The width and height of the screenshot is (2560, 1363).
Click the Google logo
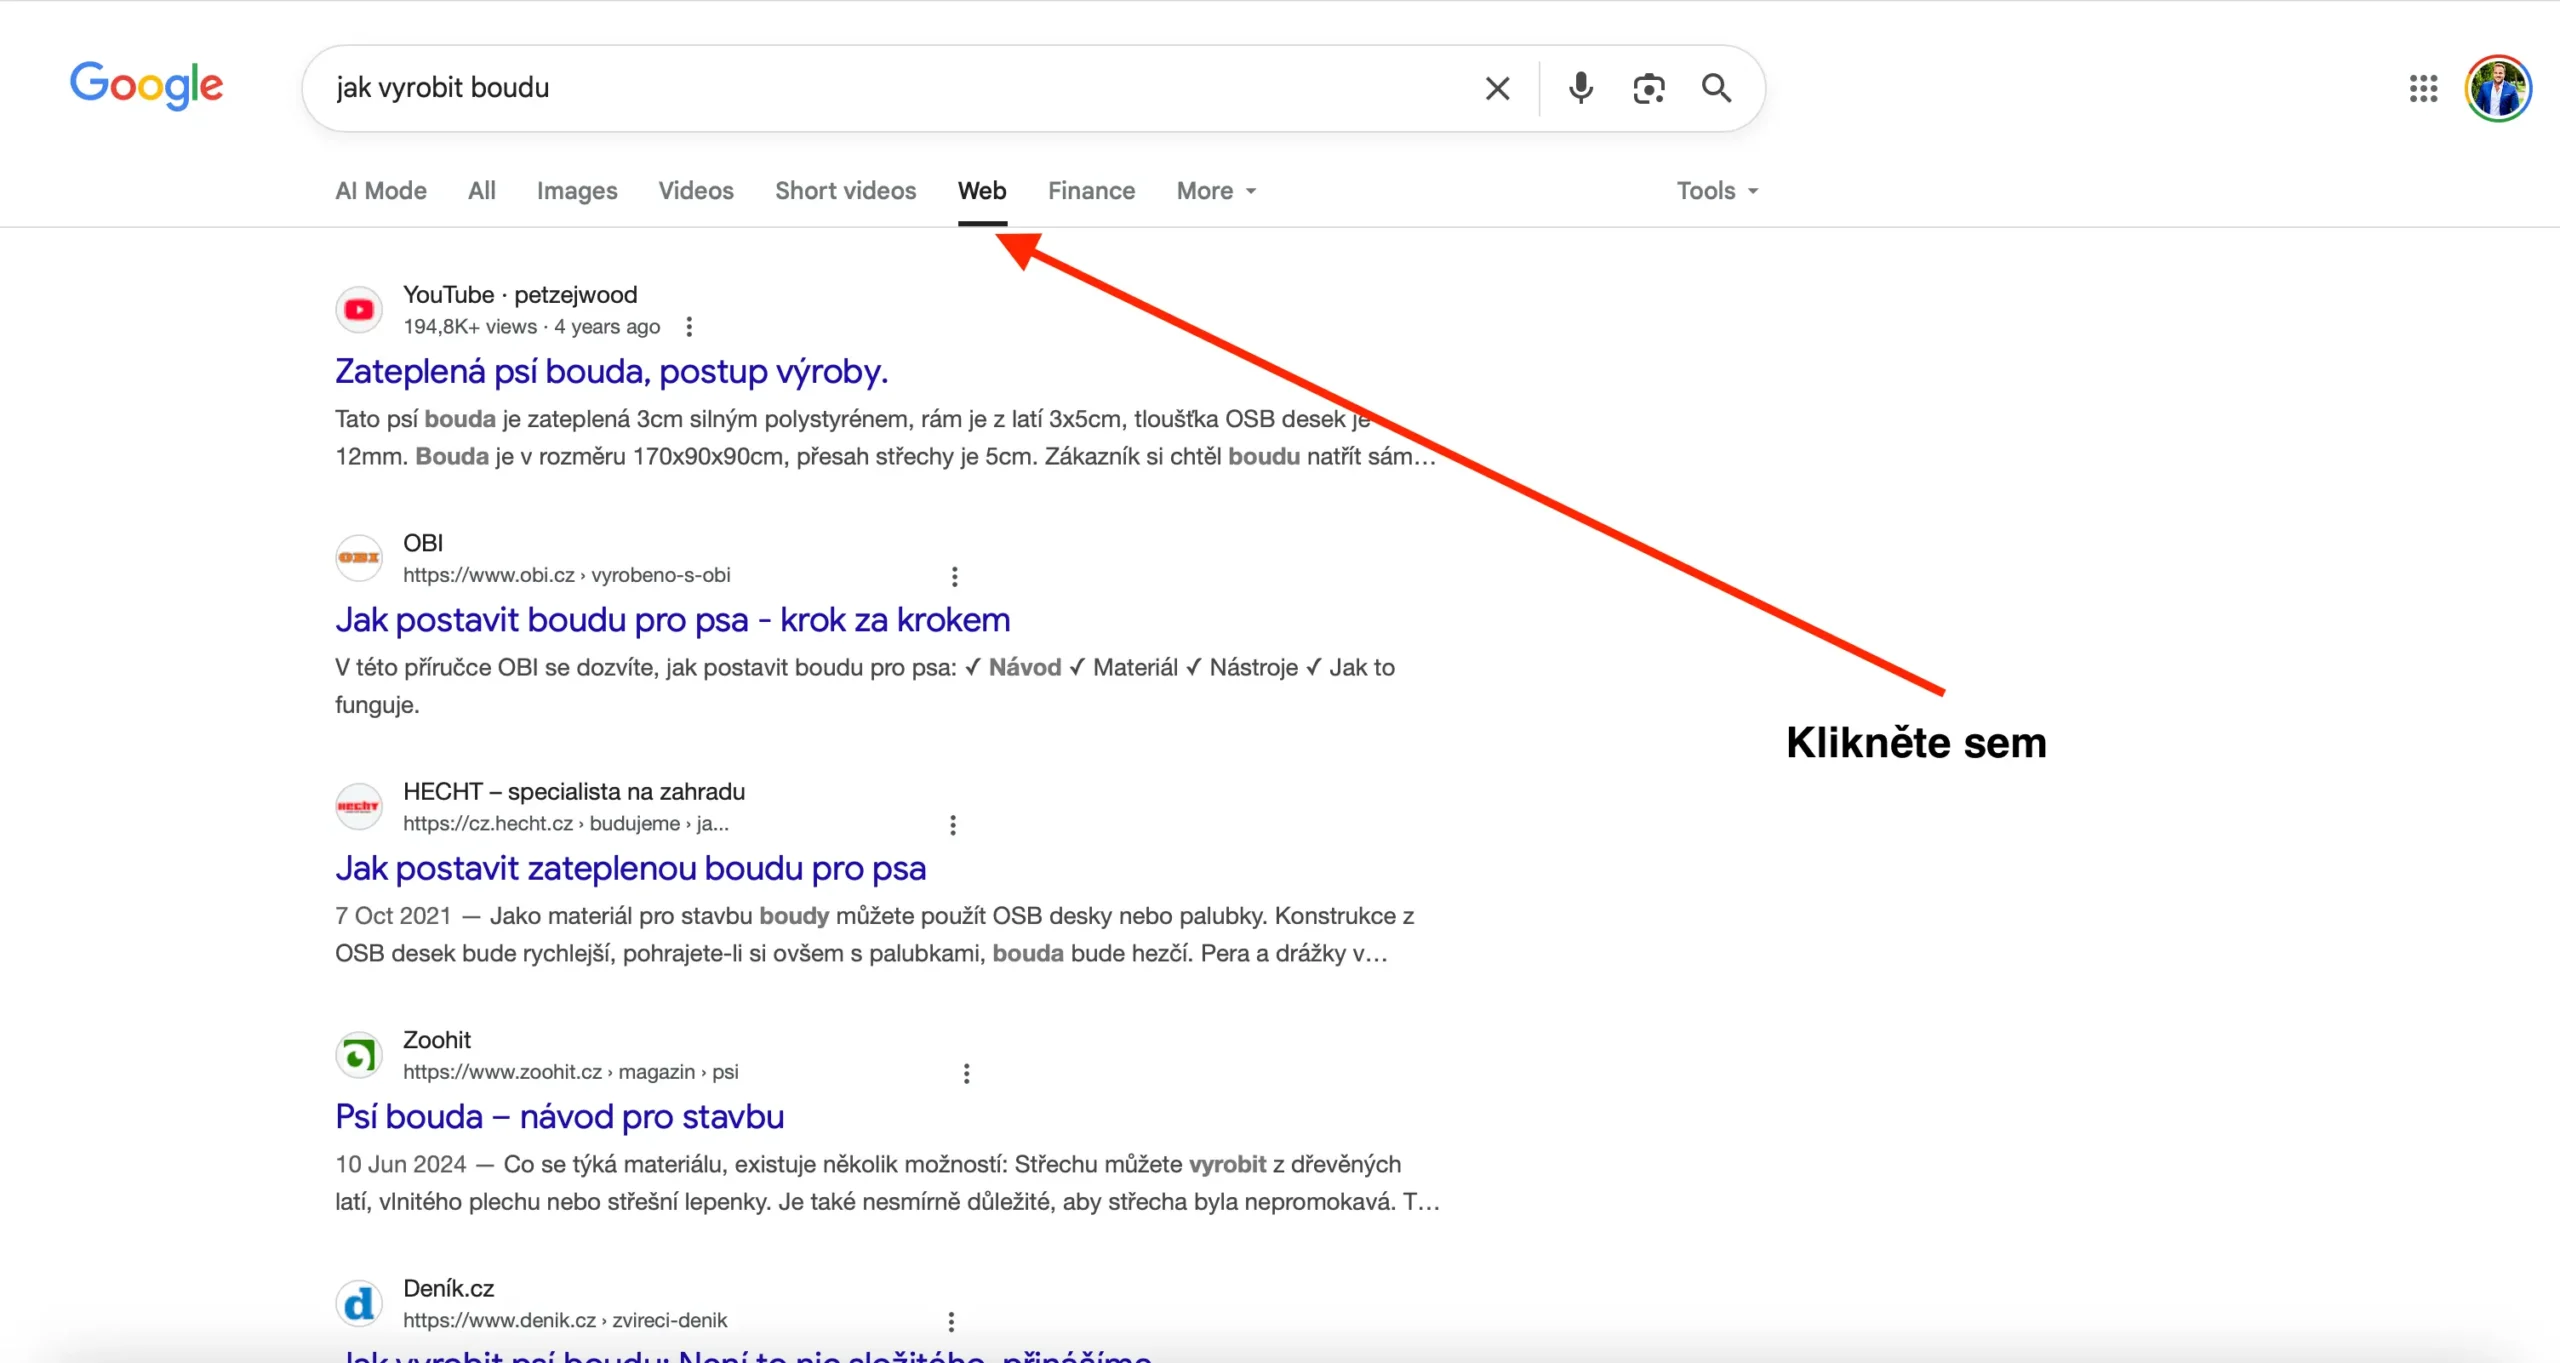146,86
